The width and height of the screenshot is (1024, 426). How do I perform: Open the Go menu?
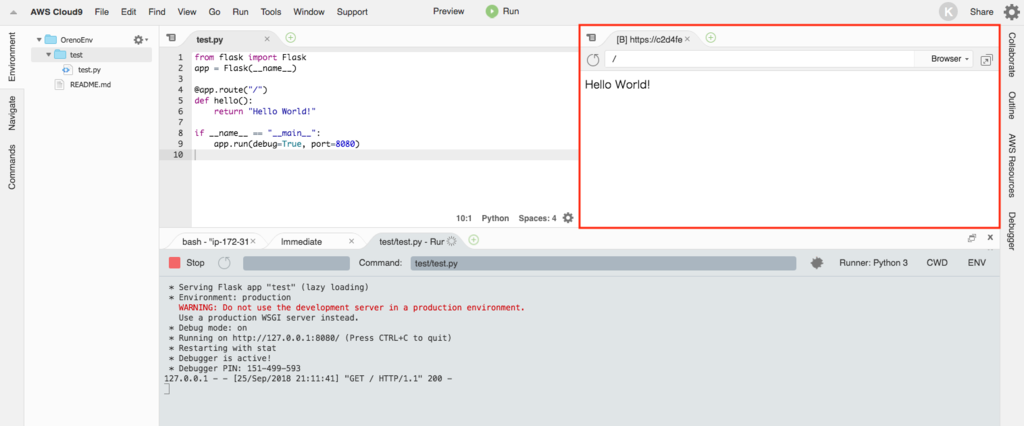pyautogui.click(x=214, y=12)
